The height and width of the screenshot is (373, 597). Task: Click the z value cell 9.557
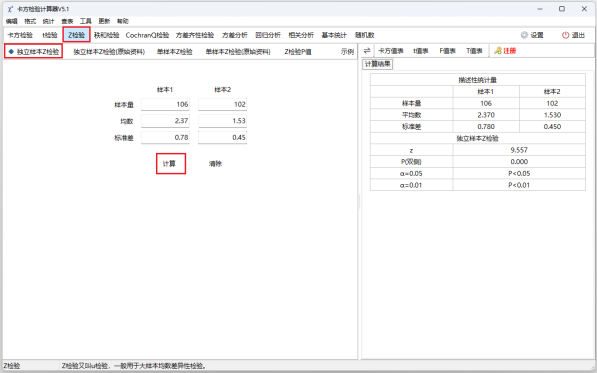[x=519, y=150]
